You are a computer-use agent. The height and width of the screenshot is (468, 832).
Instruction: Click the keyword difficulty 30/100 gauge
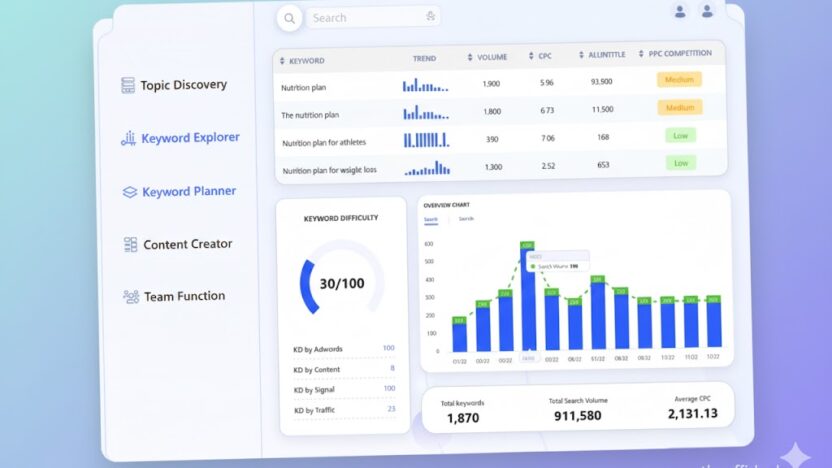click(342, 283)
